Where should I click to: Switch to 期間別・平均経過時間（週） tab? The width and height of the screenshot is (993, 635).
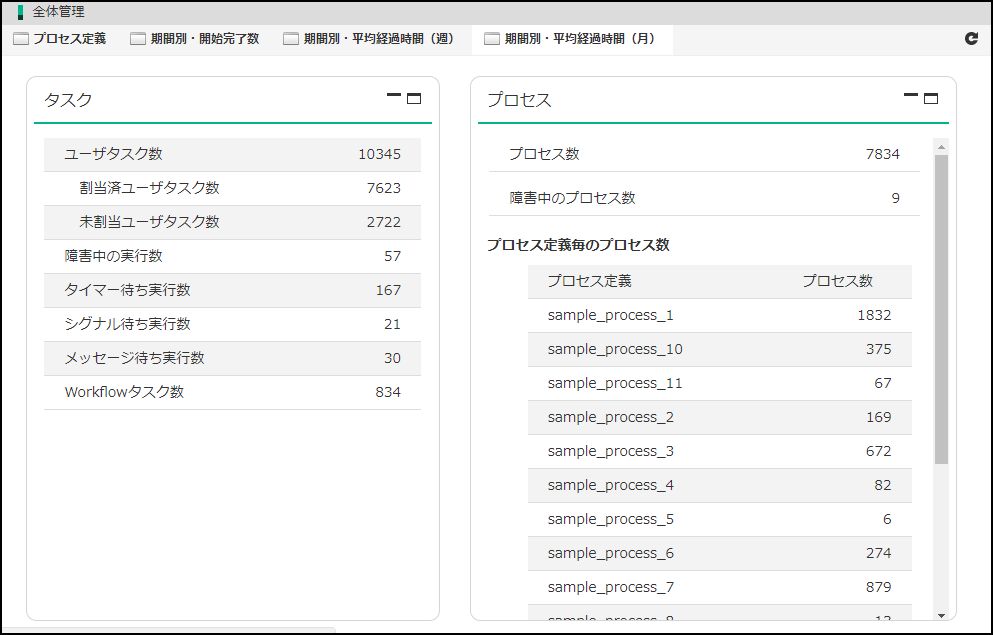[379, 39]
